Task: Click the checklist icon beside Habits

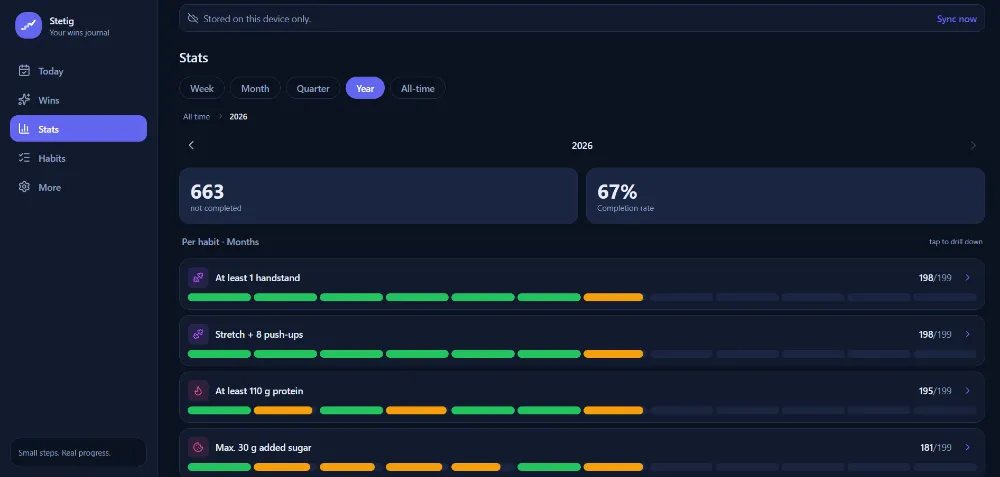Action: click(x=24, y=158)
